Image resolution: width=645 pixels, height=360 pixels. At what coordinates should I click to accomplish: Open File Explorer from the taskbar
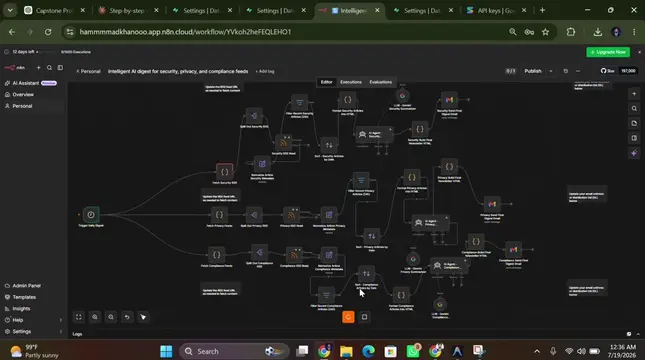(346, 351)
